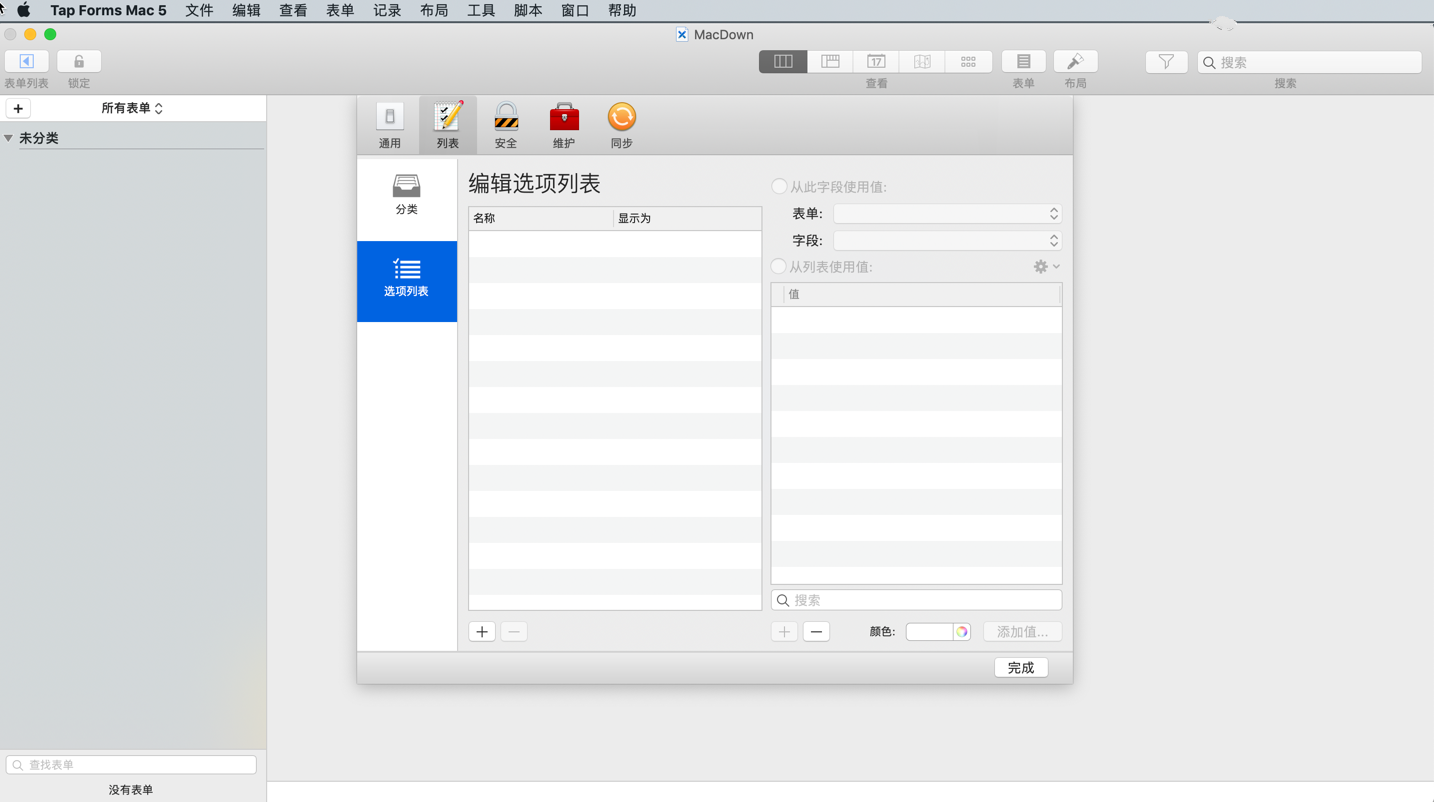Open the 工具 menu

click(x=481, y=10)
